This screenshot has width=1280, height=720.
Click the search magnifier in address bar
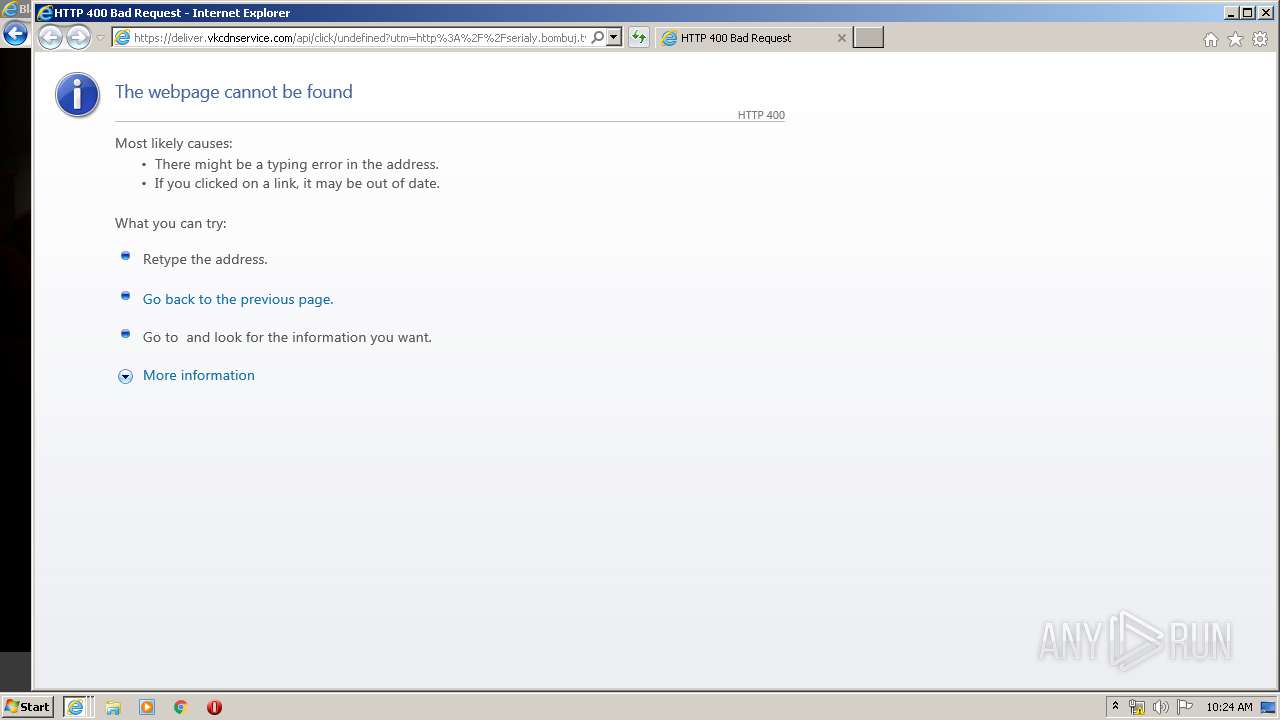pos(598,38)
